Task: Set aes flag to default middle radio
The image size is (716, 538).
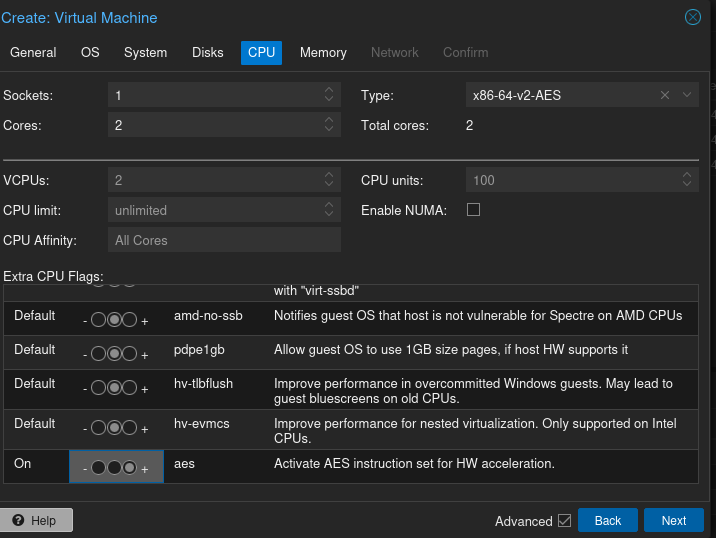Action: click(x=114, y=468)
